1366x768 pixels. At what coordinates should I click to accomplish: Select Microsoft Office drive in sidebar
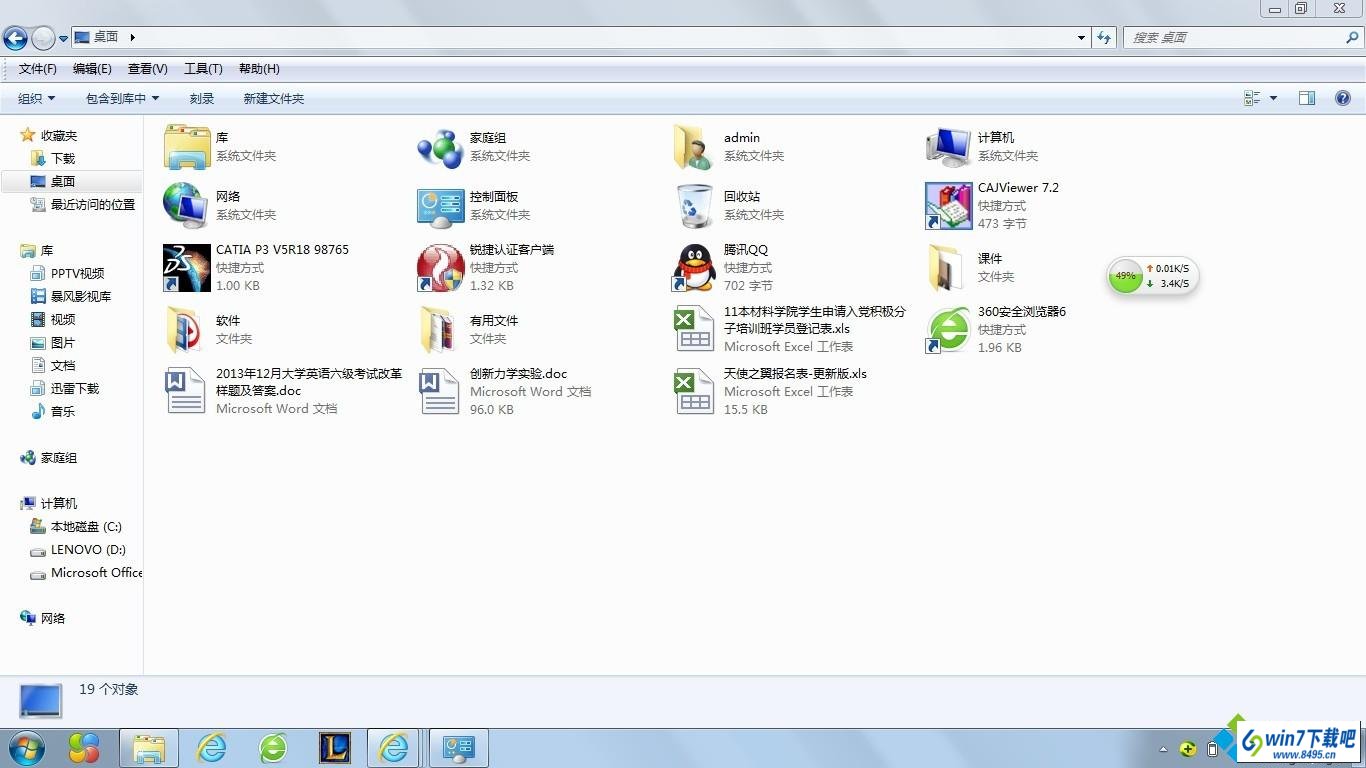point(96,572)
